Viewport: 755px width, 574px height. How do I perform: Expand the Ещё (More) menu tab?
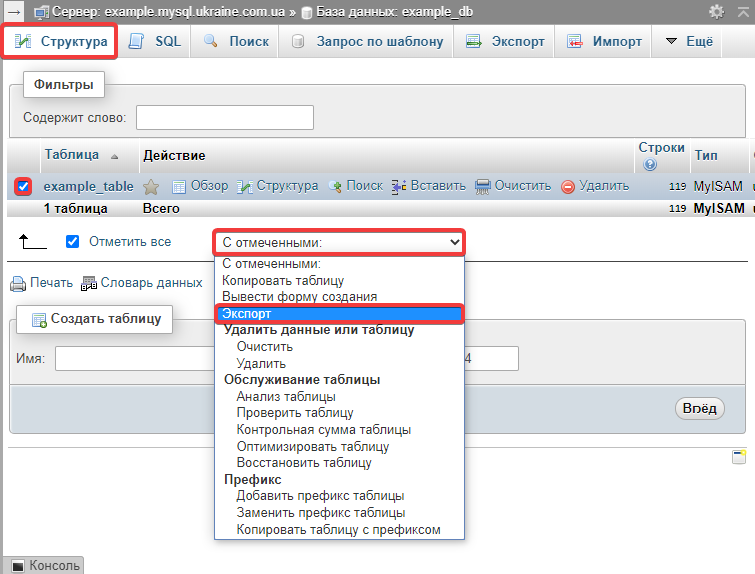pyautogui.click(x=688, y=41)
